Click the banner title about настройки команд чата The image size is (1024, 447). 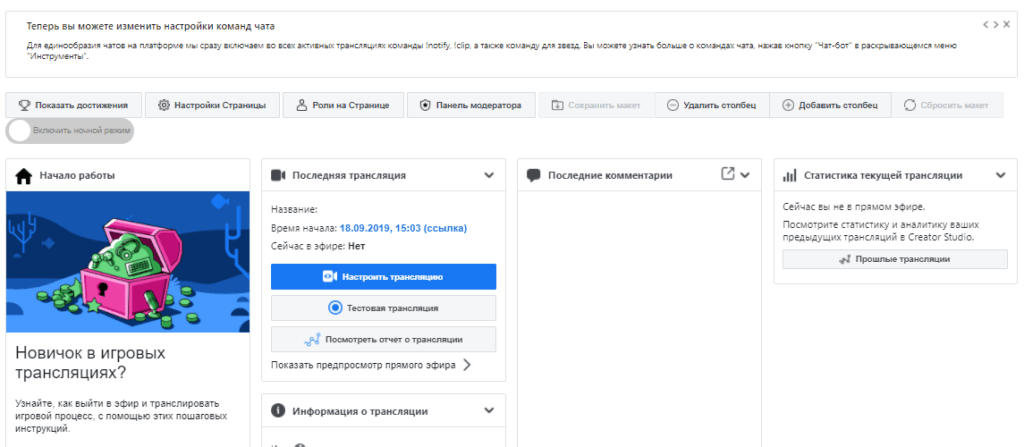tap(151, 27)
